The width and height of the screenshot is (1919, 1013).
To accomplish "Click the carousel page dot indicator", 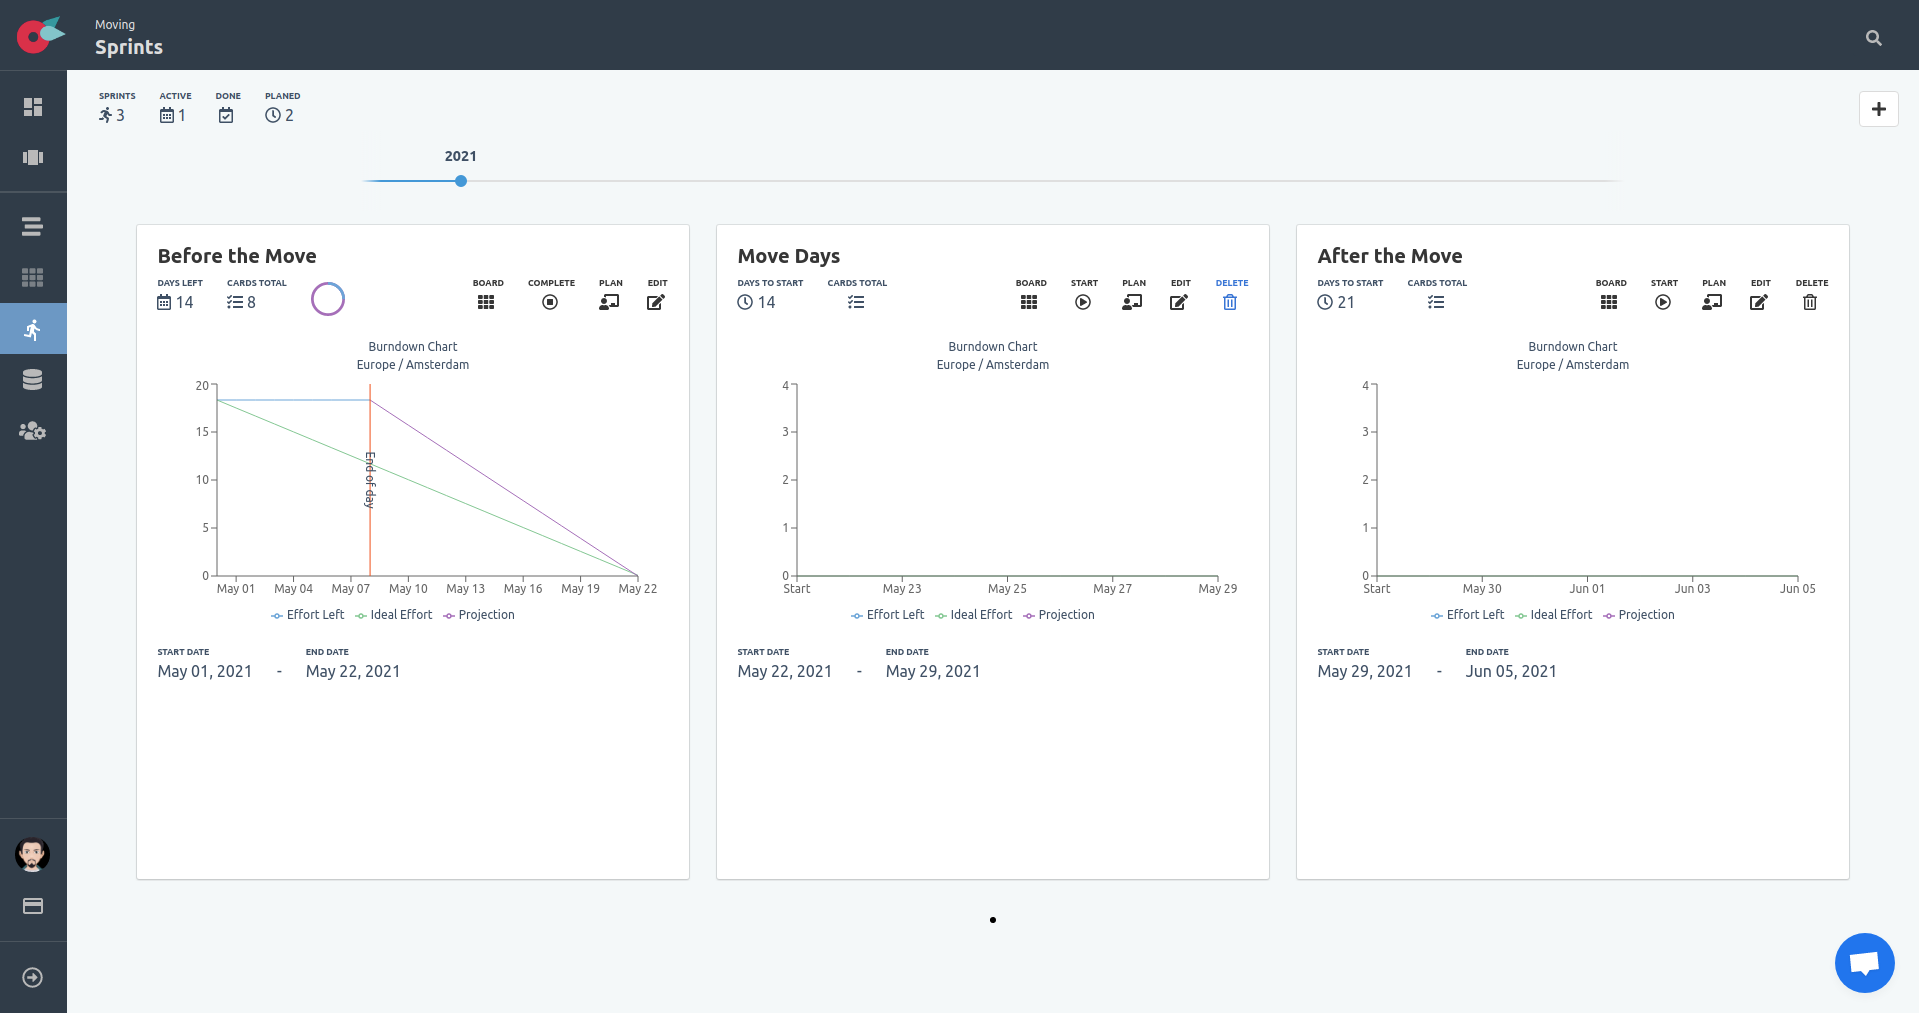I will click(x=993, y=920).
